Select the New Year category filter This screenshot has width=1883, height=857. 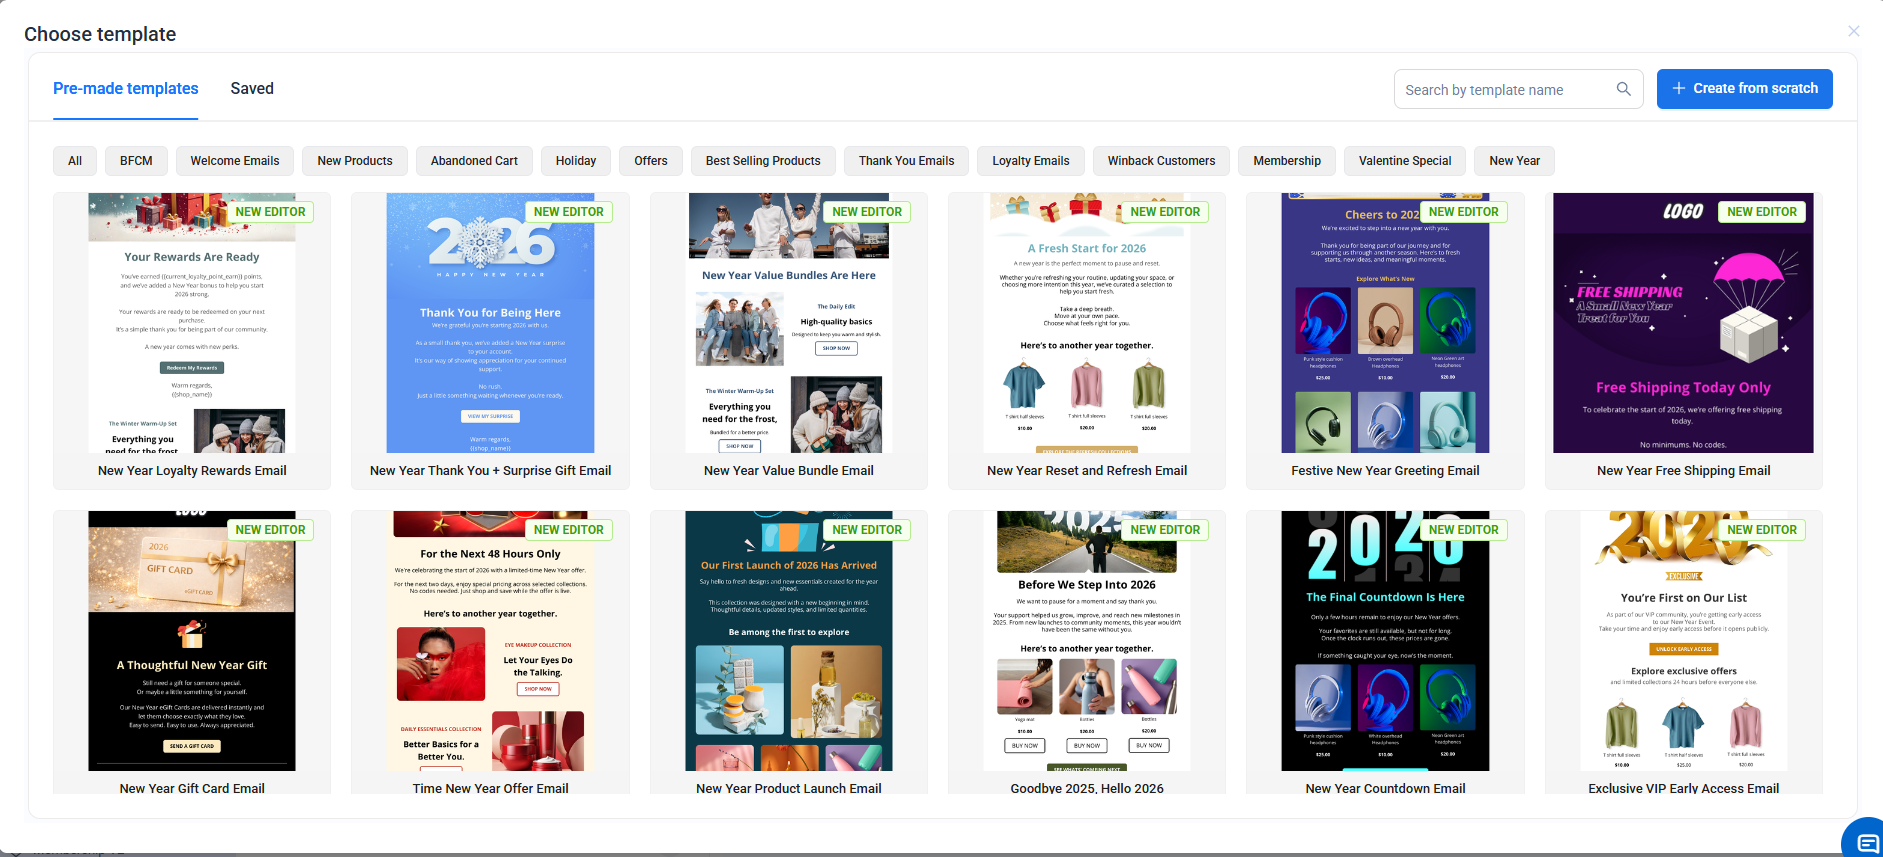[x=1514, y=161]
